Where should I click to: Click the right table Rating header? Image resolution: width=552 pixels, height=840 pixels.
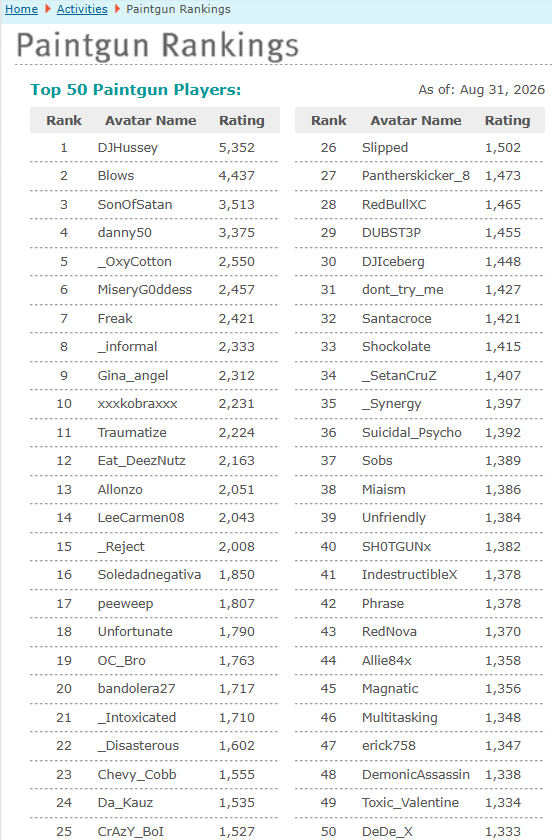pyautogui.click(x=507, y=121)
